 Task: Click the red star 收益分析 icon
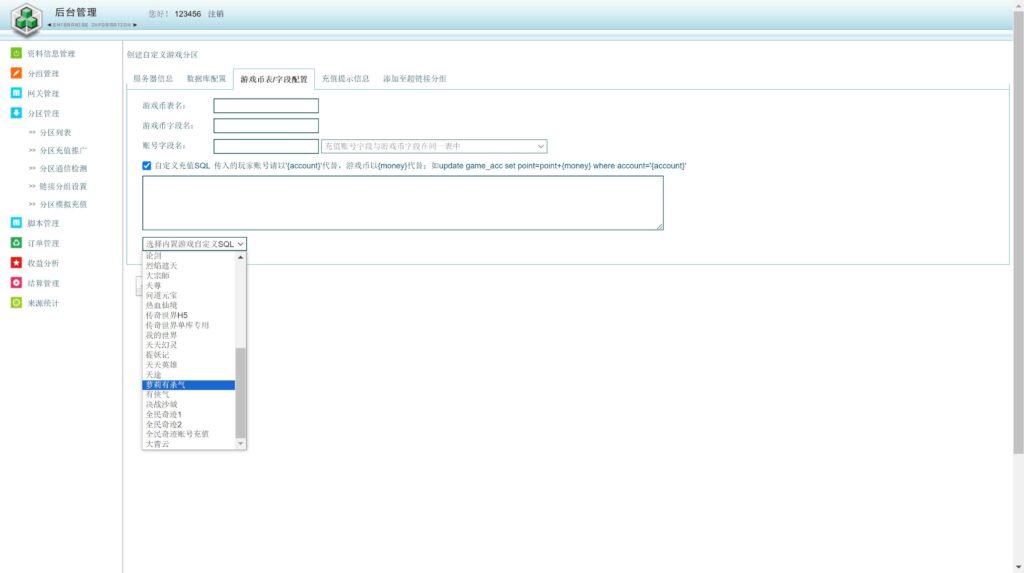(16, 263)
